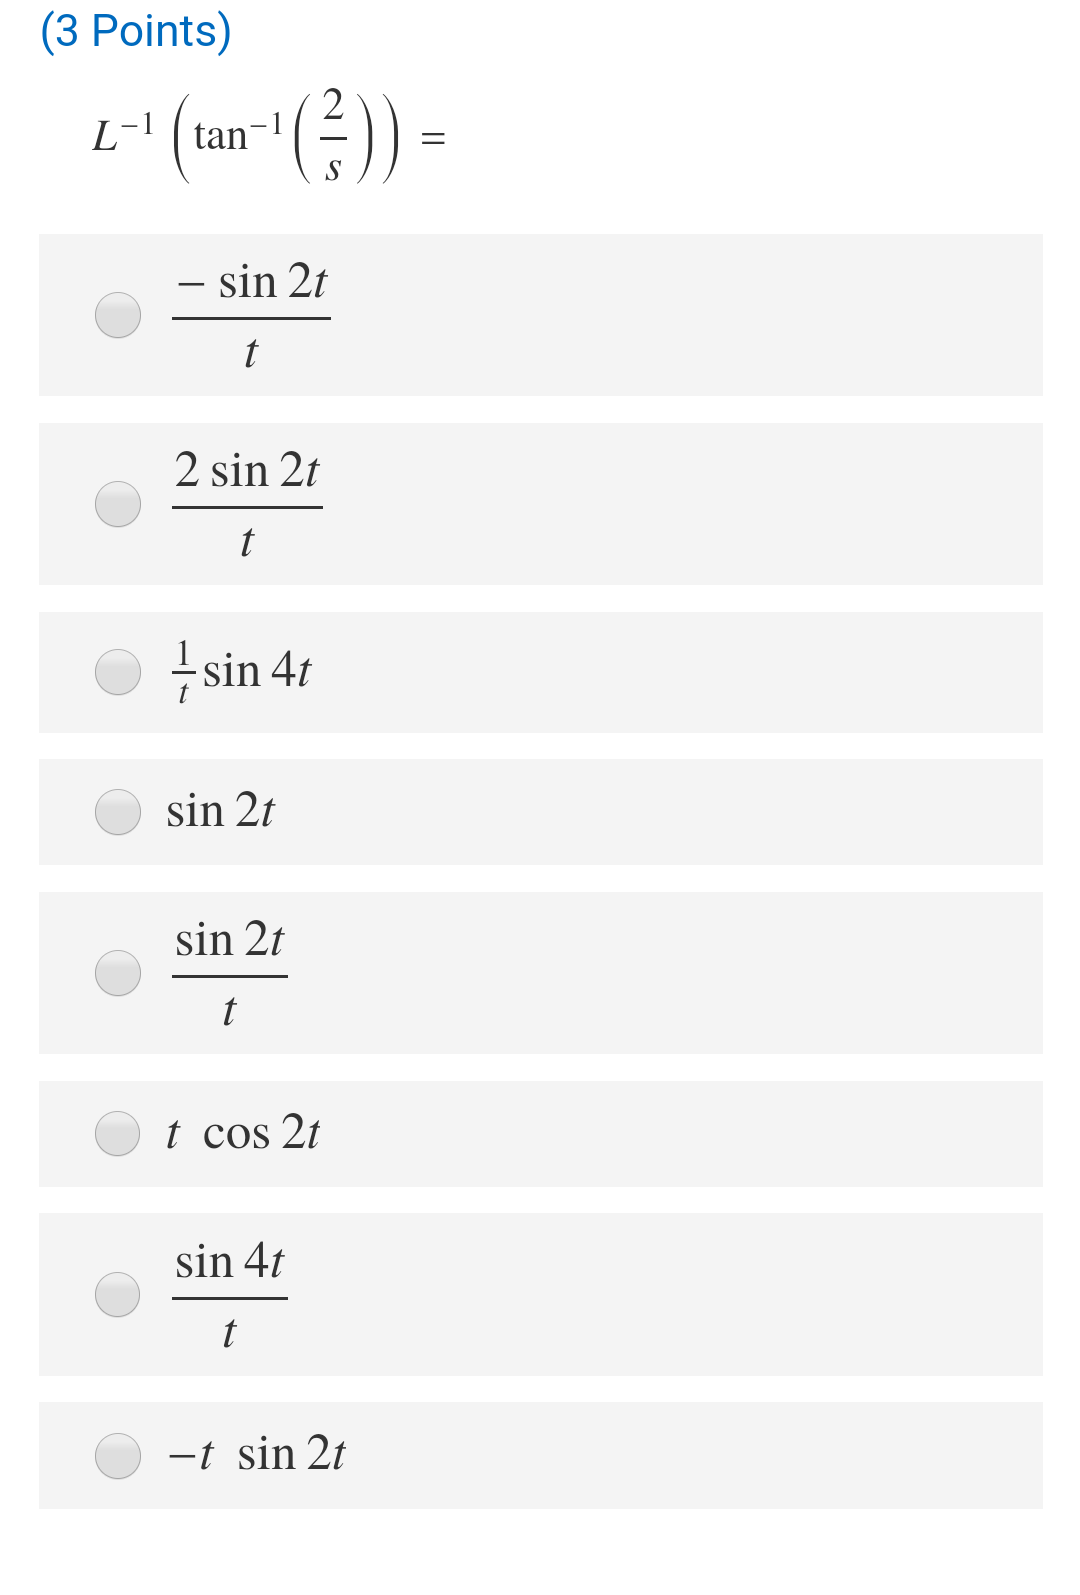Click the t cos 2t answer box

(x=500, y=1134)
